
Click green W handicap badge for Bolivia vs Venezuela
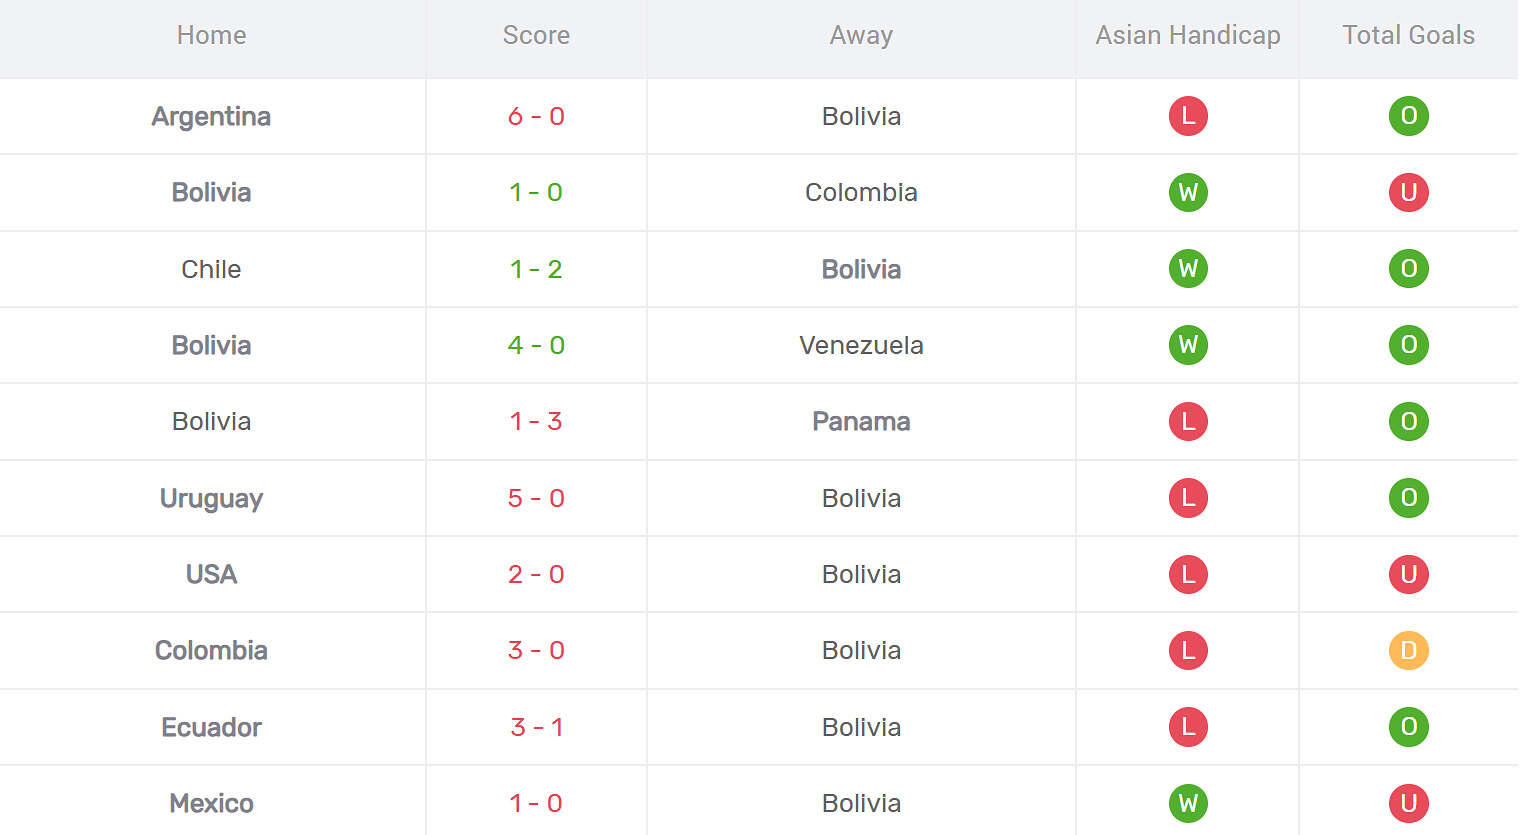click(1188, 345)
